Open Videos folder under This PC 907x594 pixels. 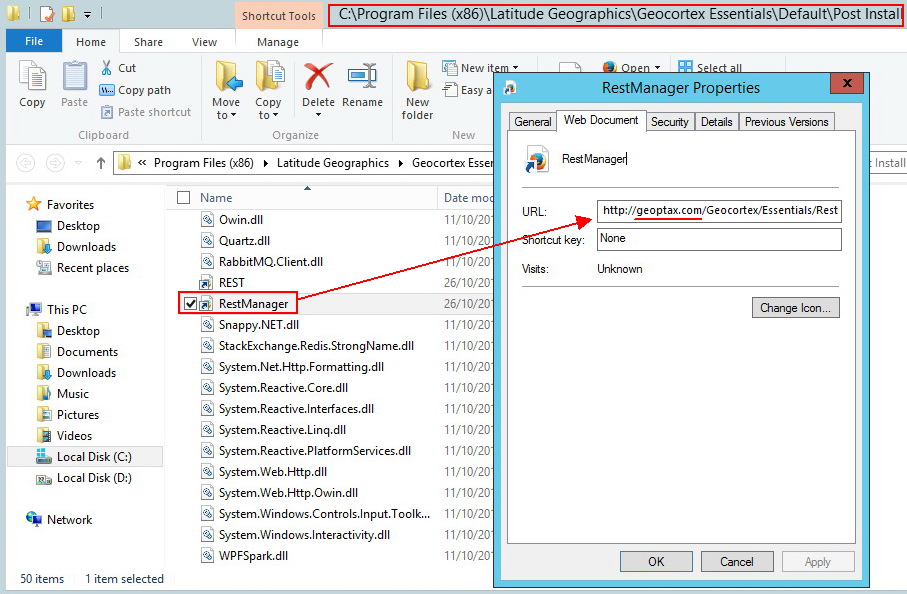(74, 436)
